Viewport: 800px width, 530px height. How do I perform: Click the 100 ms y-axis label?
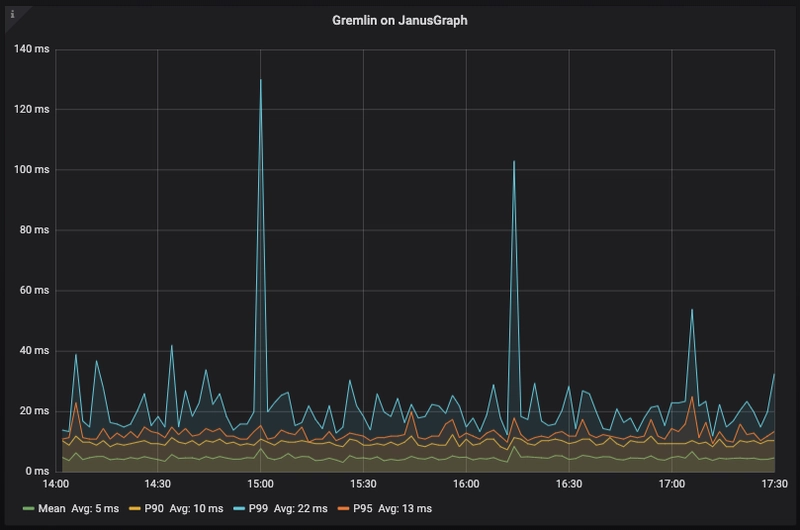pyautogui.click(x=33, y=170)
